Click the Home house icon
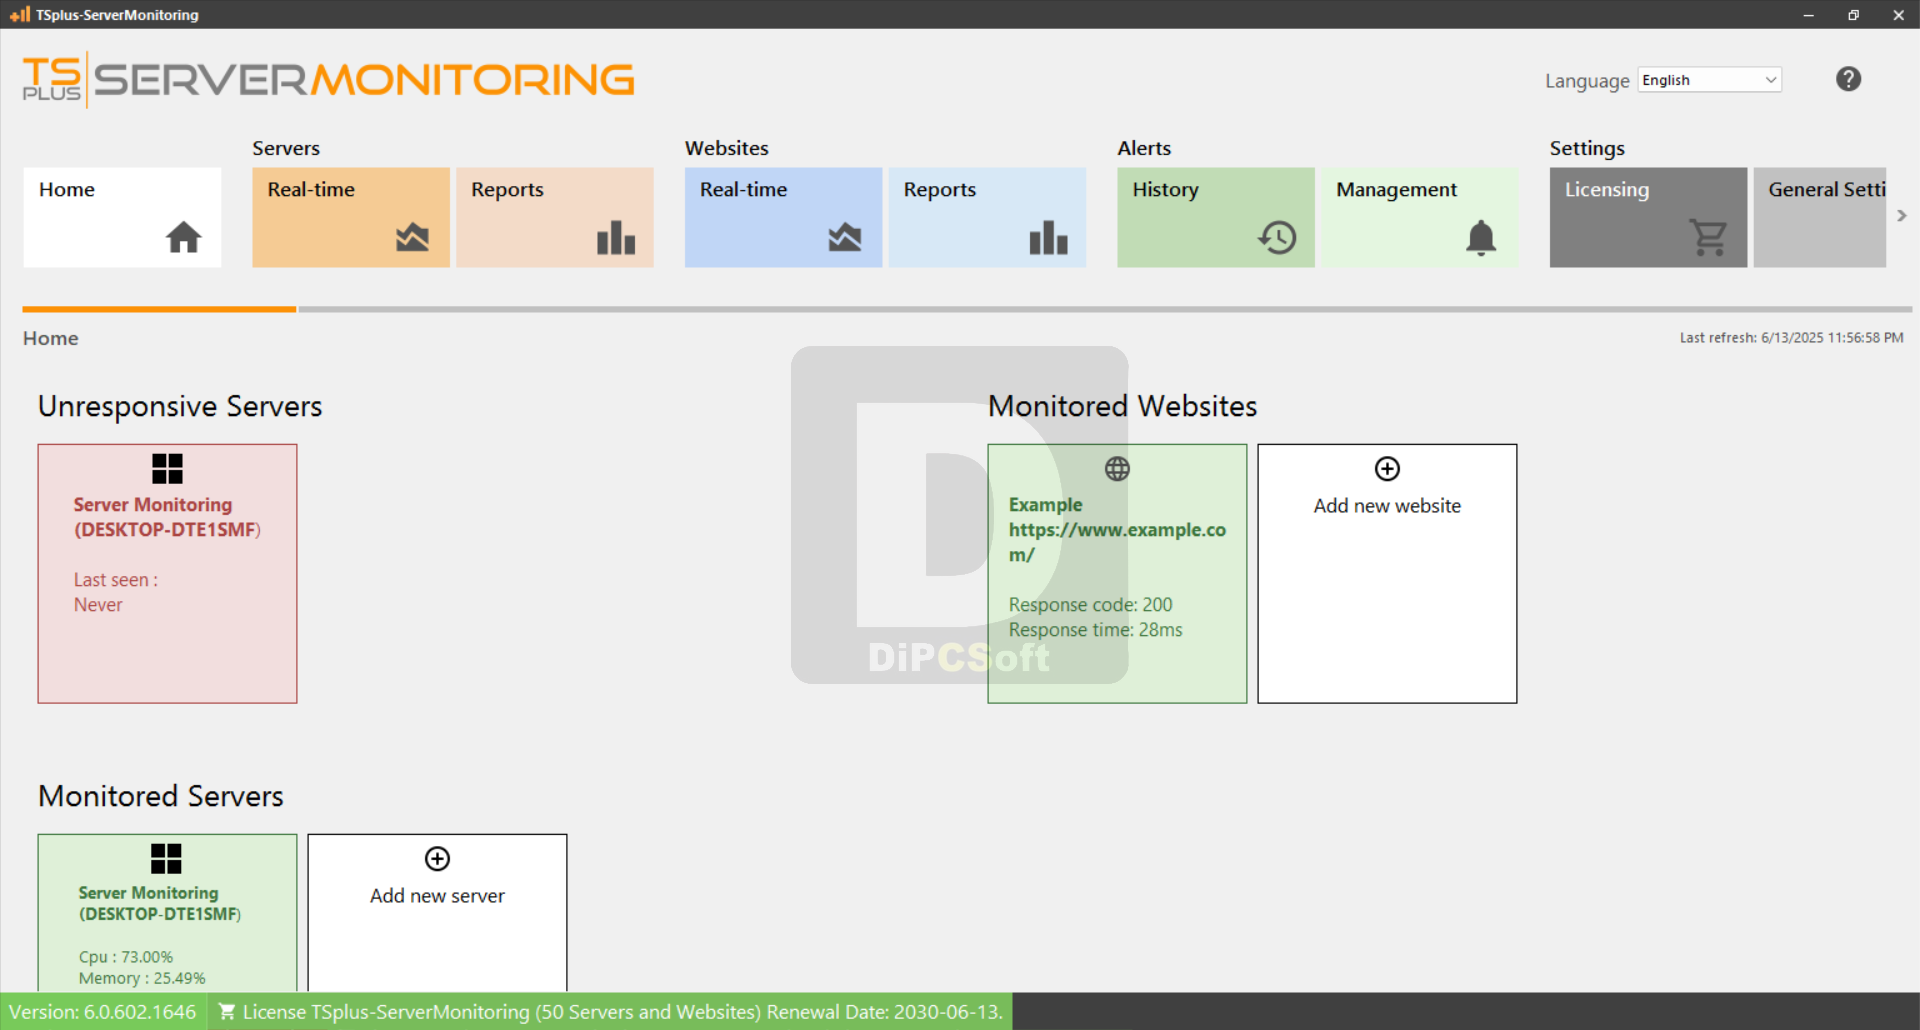 coord(184,237)
